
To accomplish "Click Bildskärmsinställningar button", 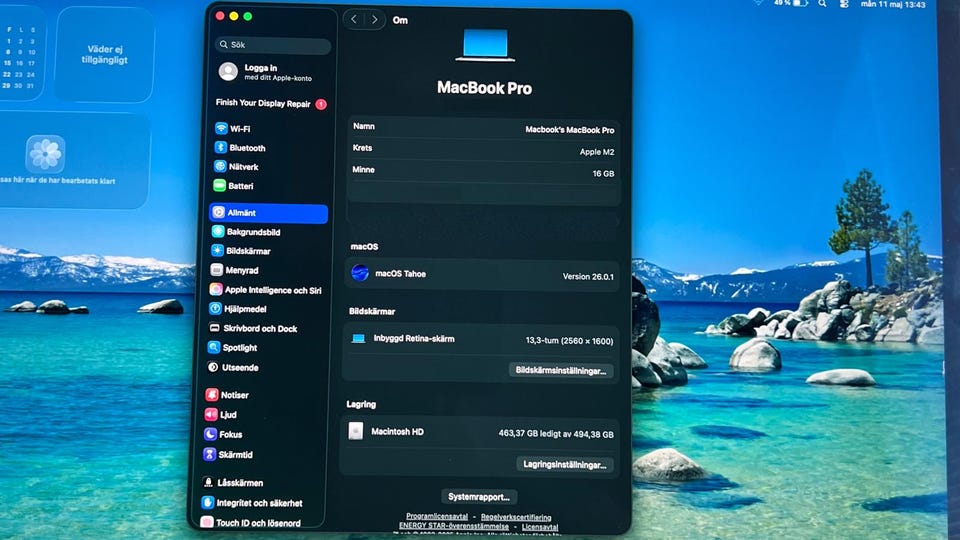I will [x=561, y=370].
